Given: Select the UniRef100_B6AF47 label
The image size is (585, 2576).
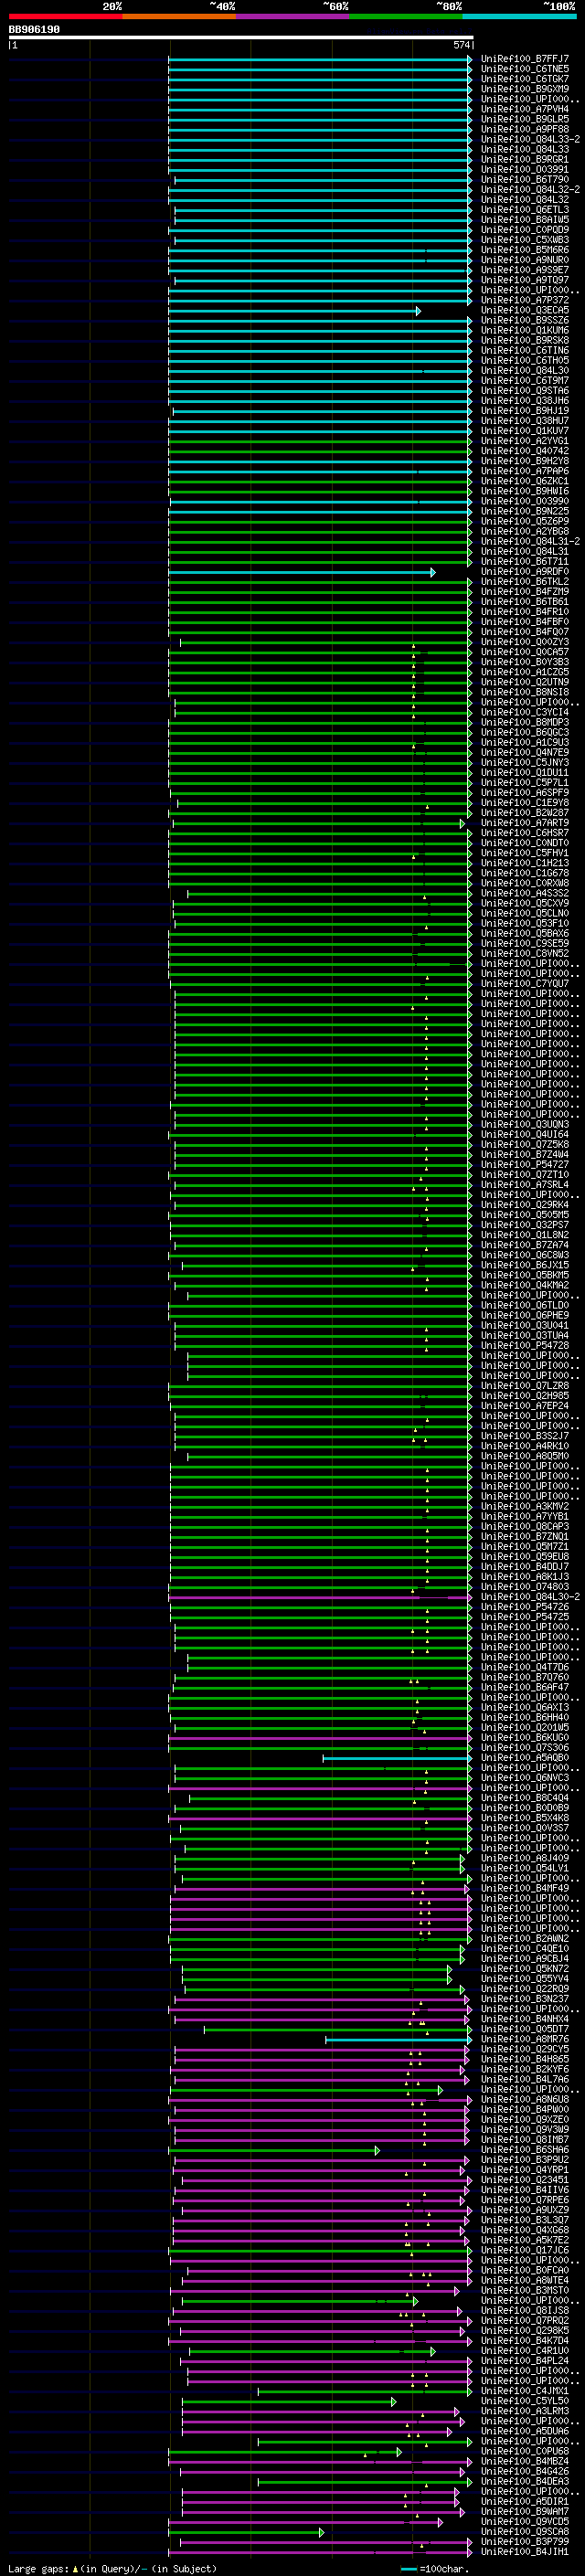Looking at the screenshot, I should coord(525,1688).
